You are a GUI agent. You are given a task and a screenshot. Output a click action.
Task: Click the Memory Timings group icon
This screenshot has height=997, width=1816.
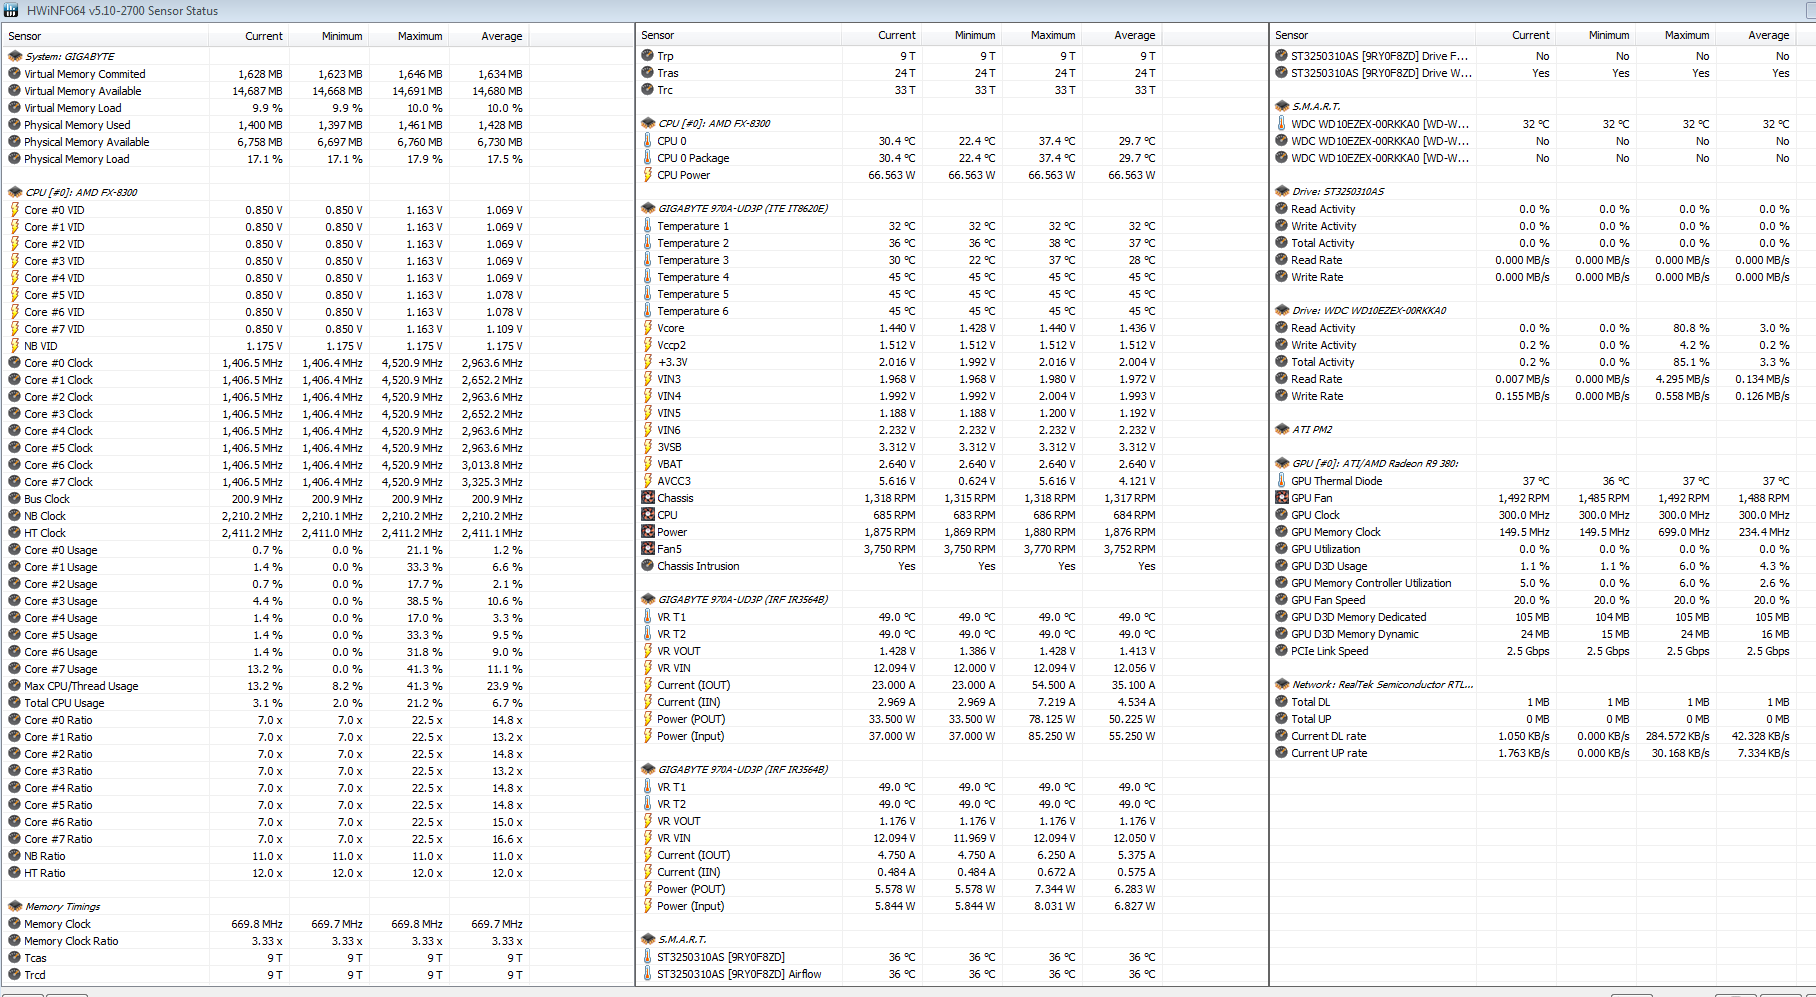click(x=15, y=906)
